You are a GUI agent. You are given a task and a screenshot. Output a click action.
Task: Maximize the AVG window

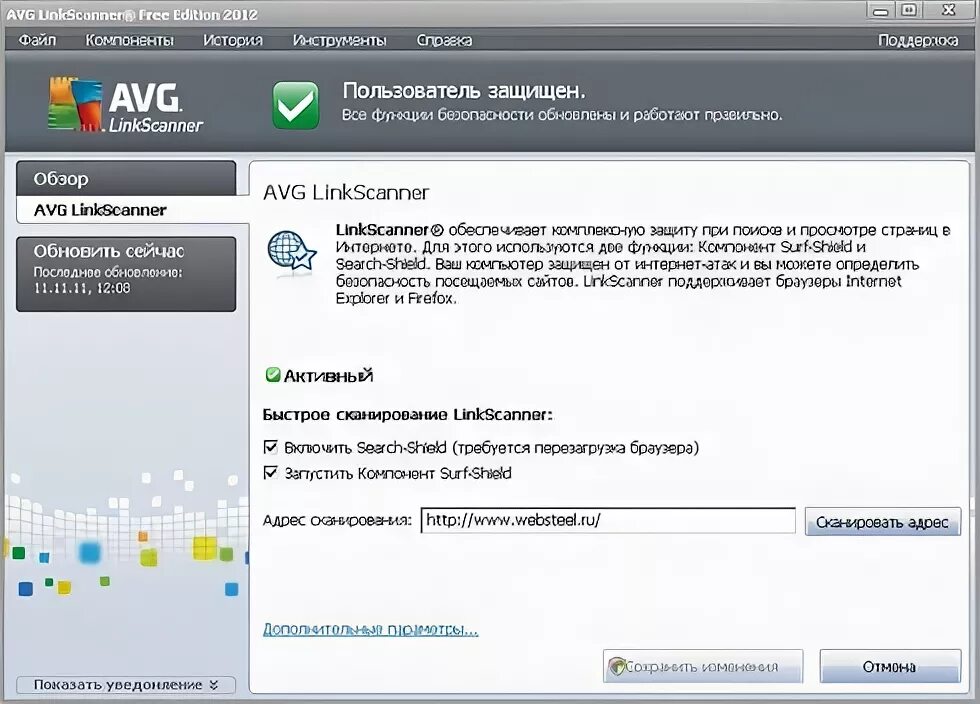coord(910,10)
